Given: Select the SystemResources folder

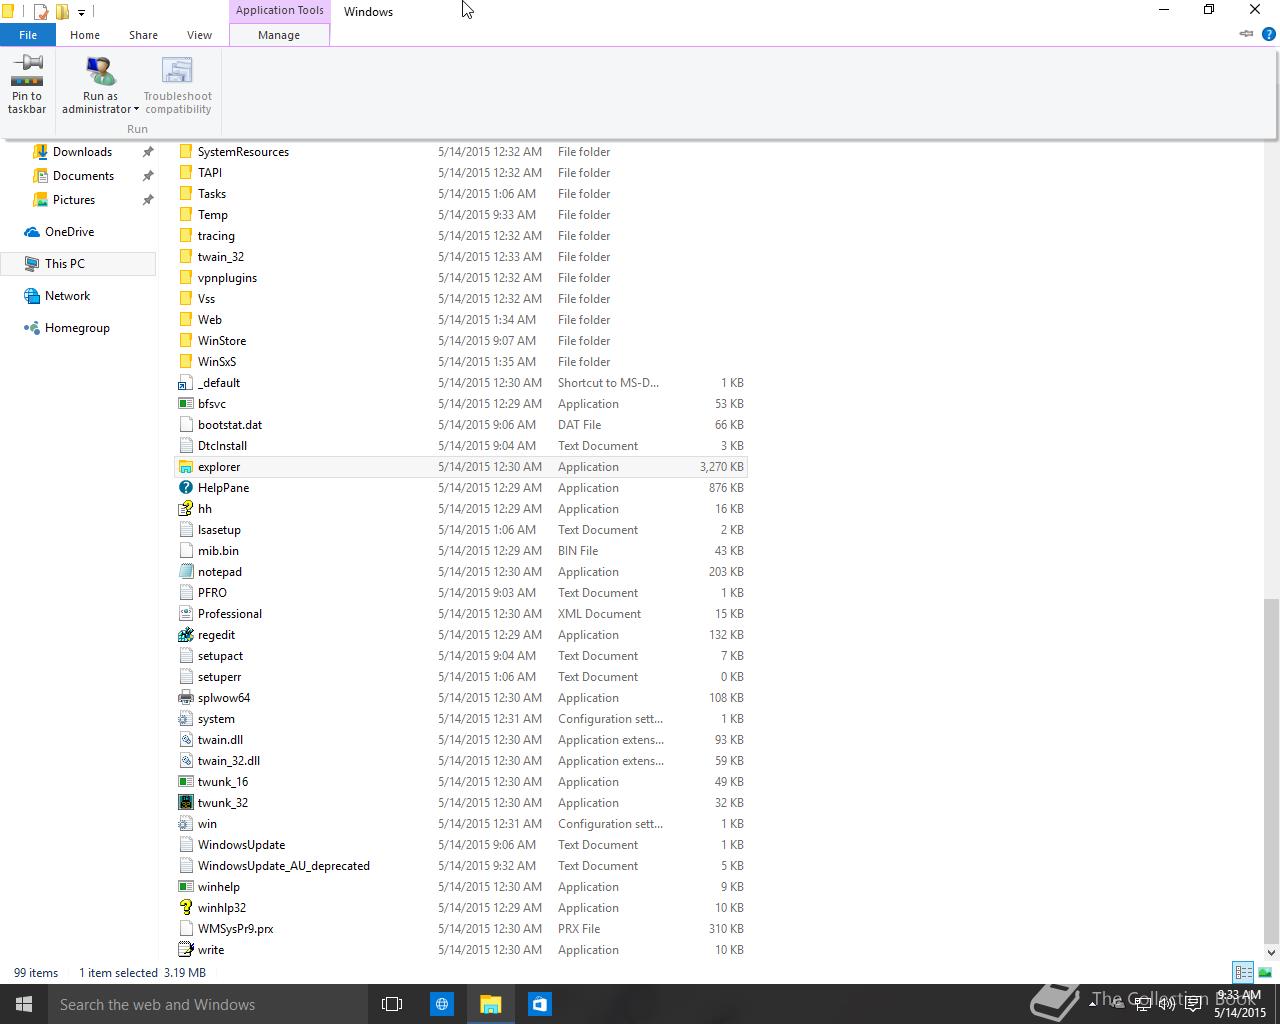Looking at the screenshot, I should 460,152.
